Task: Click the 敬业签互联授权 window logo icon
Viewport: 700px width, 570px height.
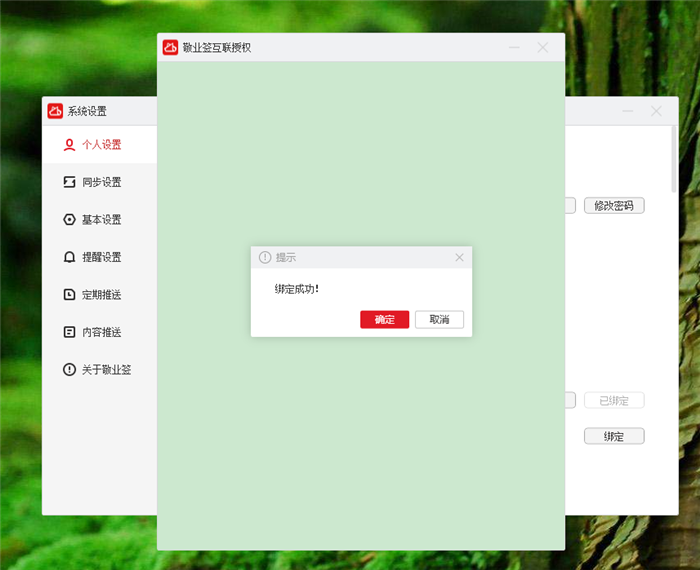Action: coord(170,47)
